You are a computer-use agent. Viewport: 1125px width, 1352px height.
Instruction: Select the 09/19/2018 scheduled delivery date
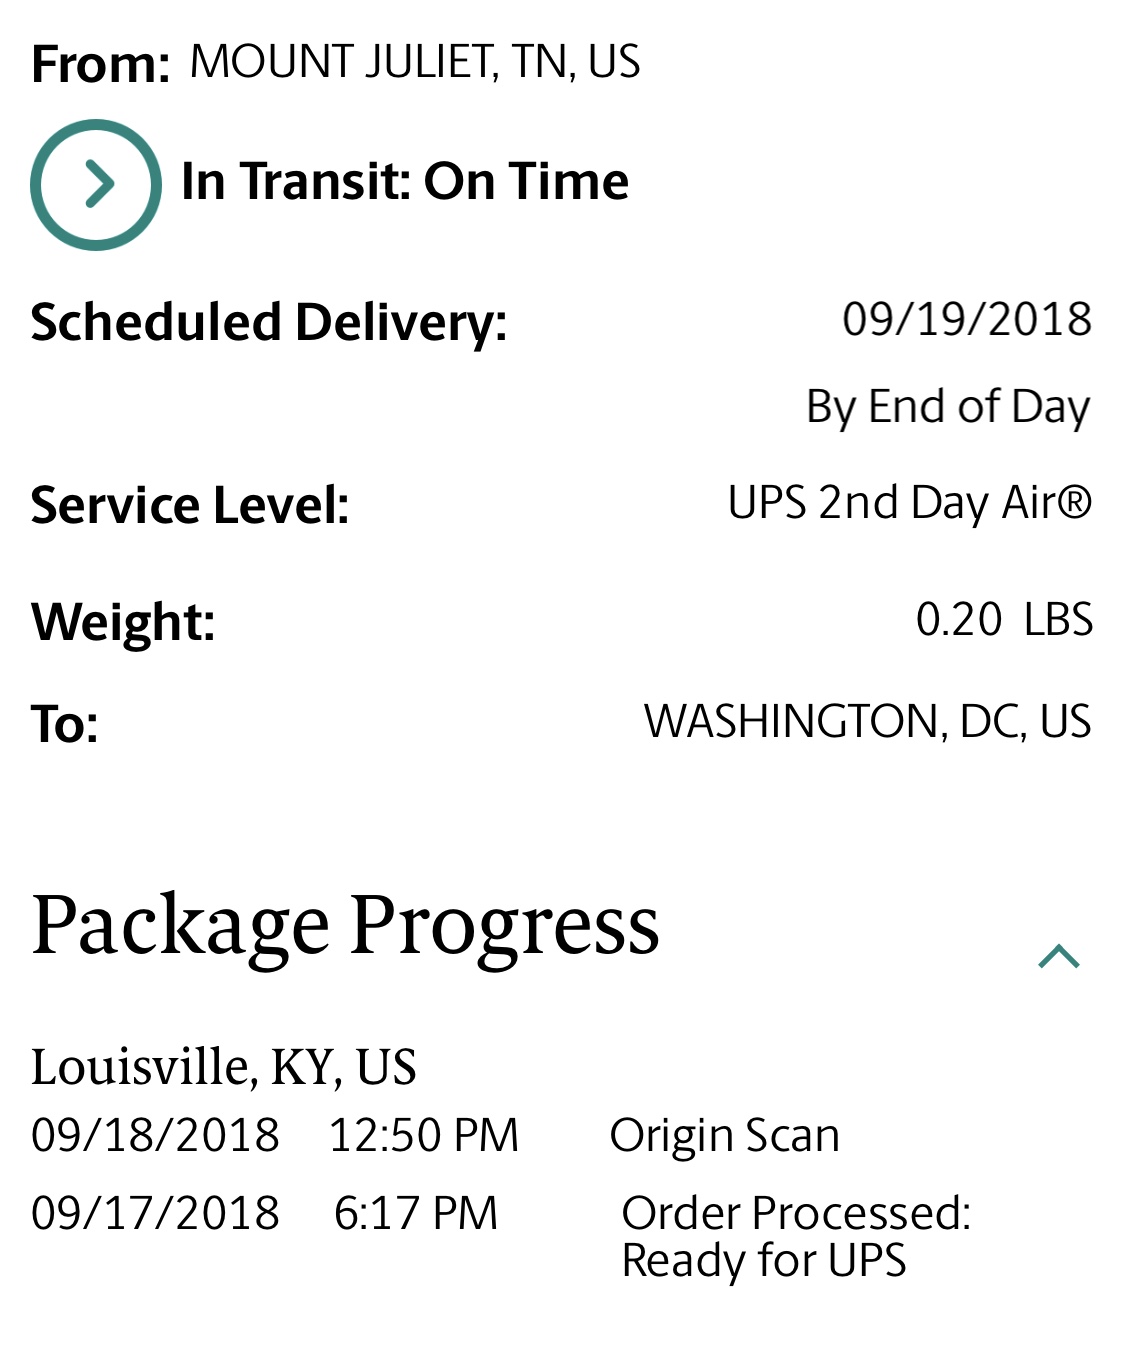coord(966,320)
